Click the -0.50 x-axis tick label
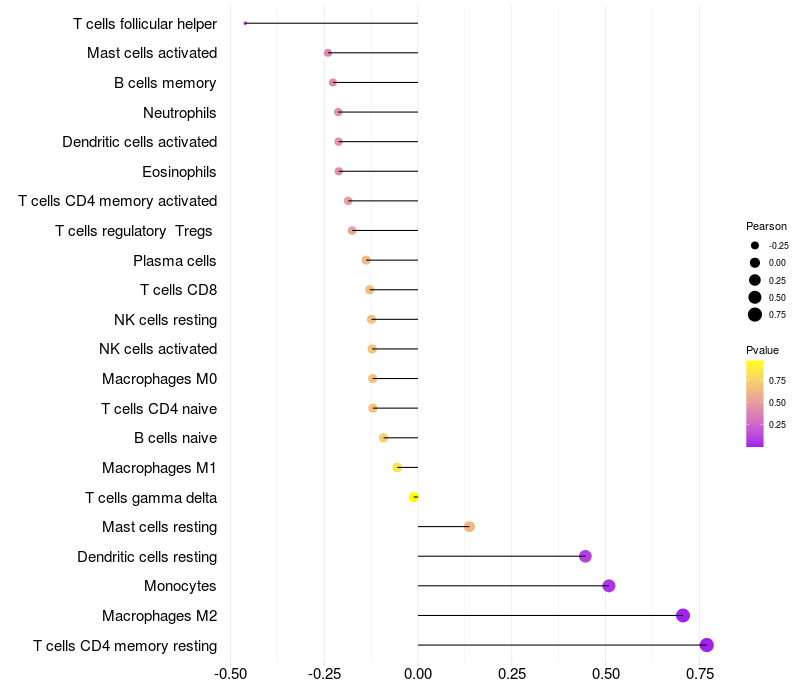This screenshot has width=800, height=700. (230, 674)
